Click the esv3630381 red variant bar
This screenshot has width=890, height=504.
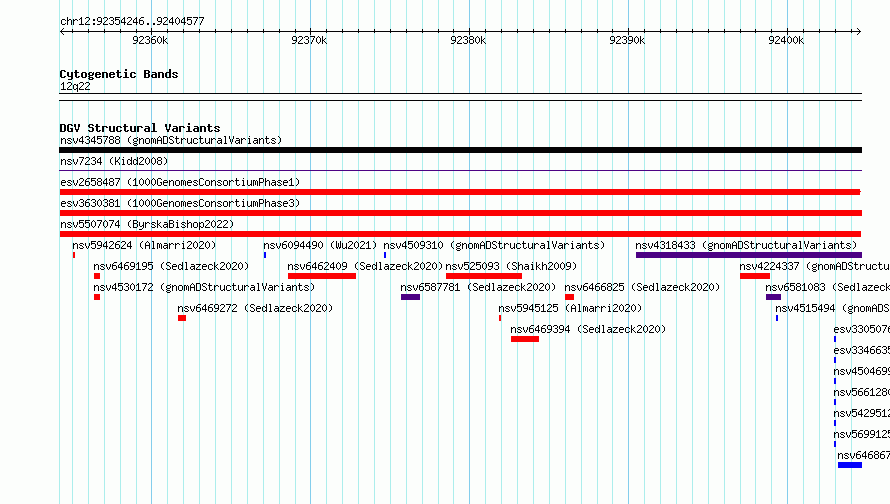[x=460, y=213]
